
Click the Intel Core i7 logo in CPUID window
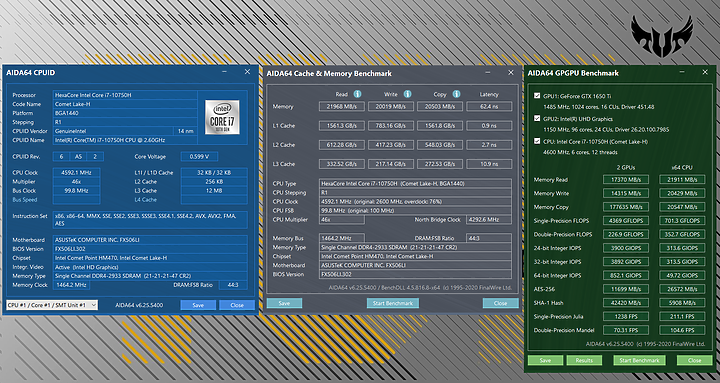pyautogui.click(x=222, y=117)
